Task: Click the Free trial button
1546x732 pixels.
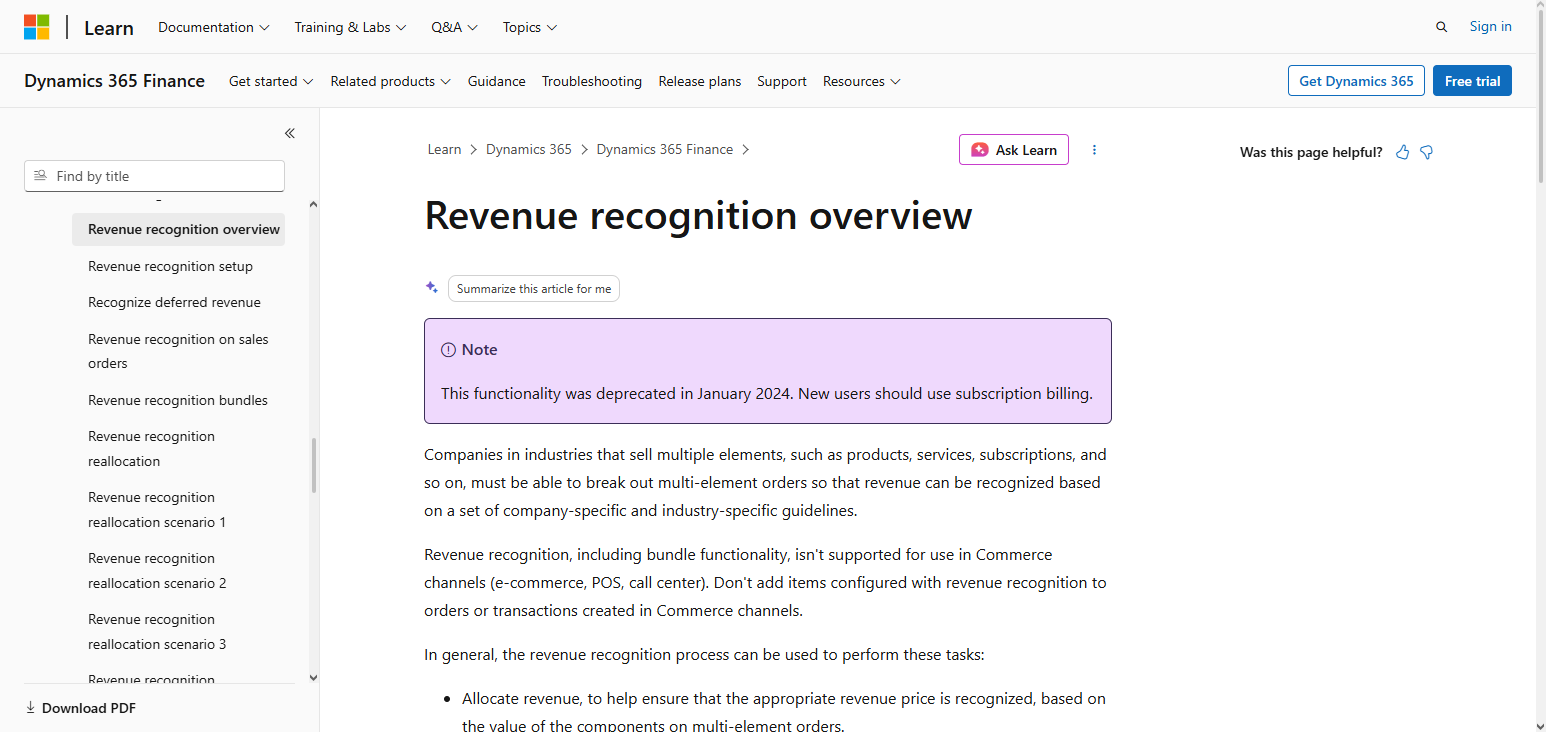Action: point(1472,81)
